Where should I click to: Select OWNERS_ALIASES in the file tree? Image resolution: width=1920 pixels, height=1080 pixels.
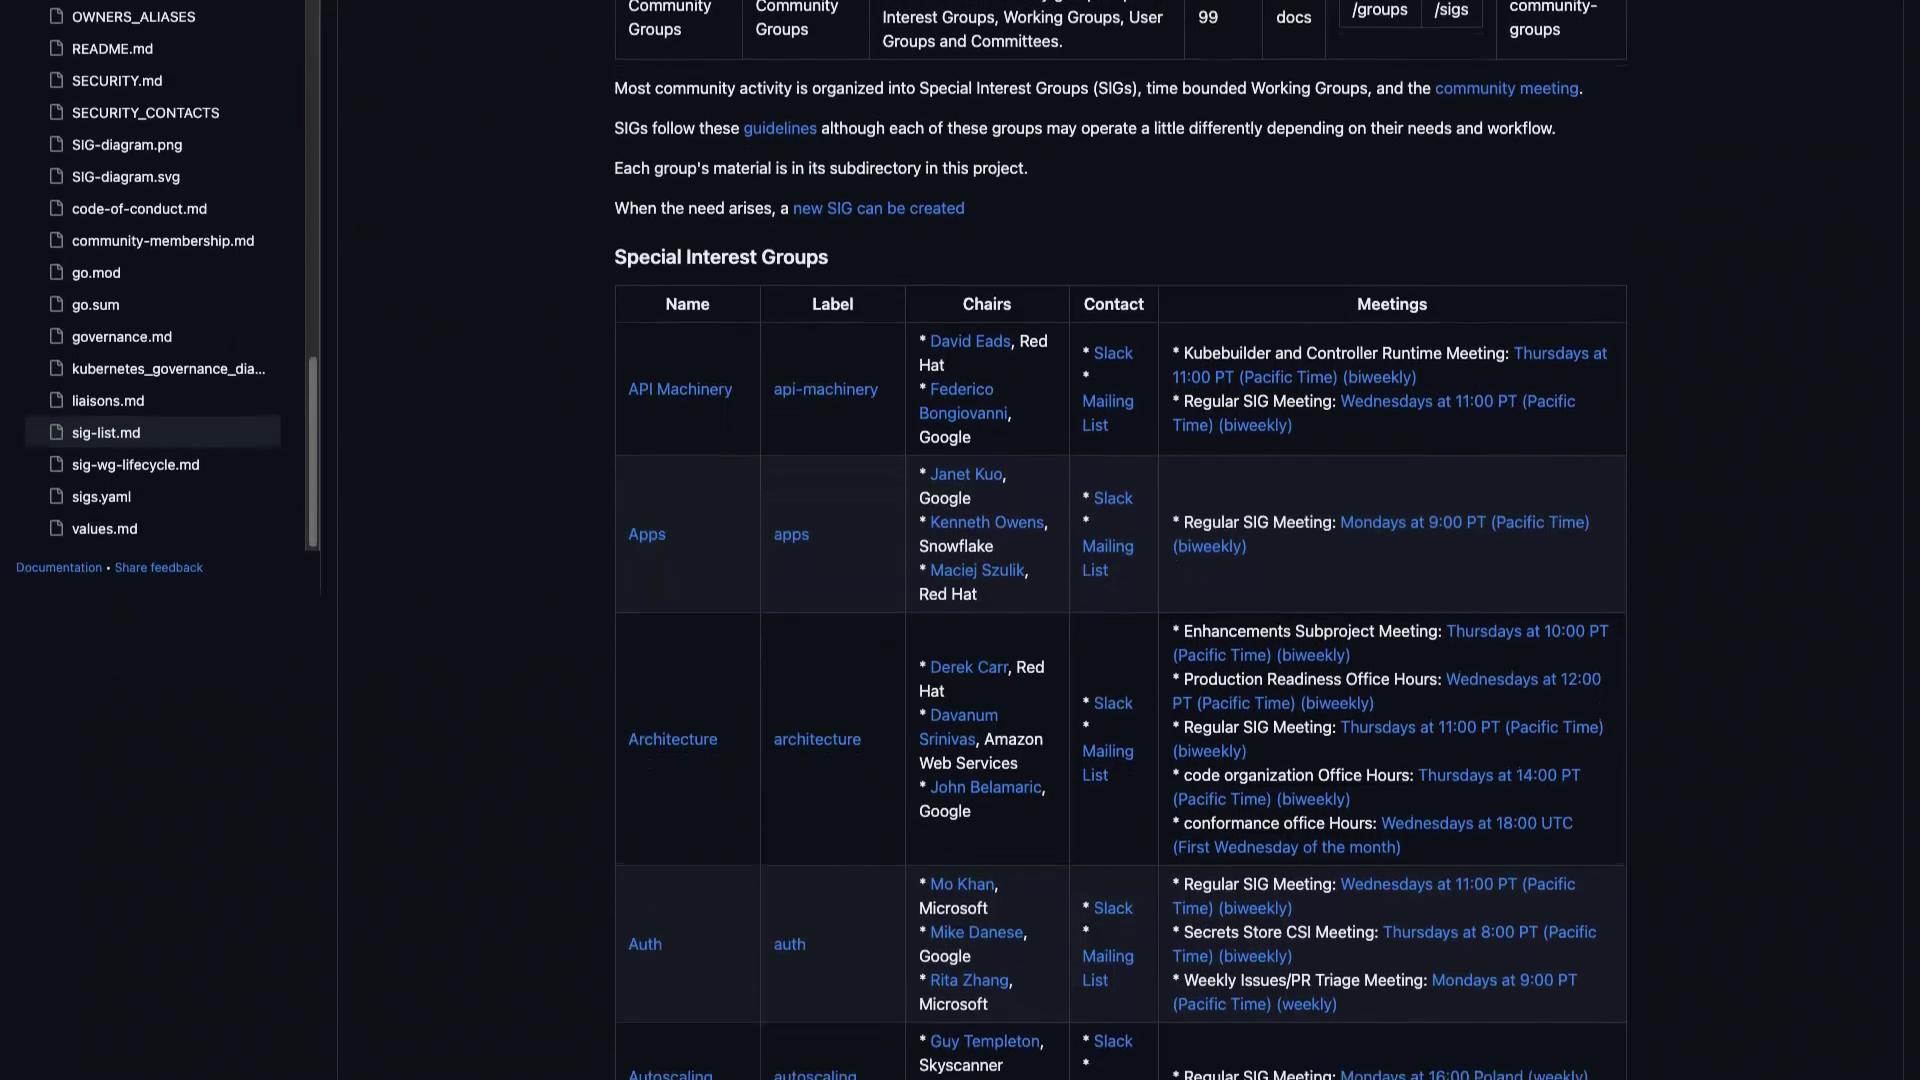tap(133, 17)
